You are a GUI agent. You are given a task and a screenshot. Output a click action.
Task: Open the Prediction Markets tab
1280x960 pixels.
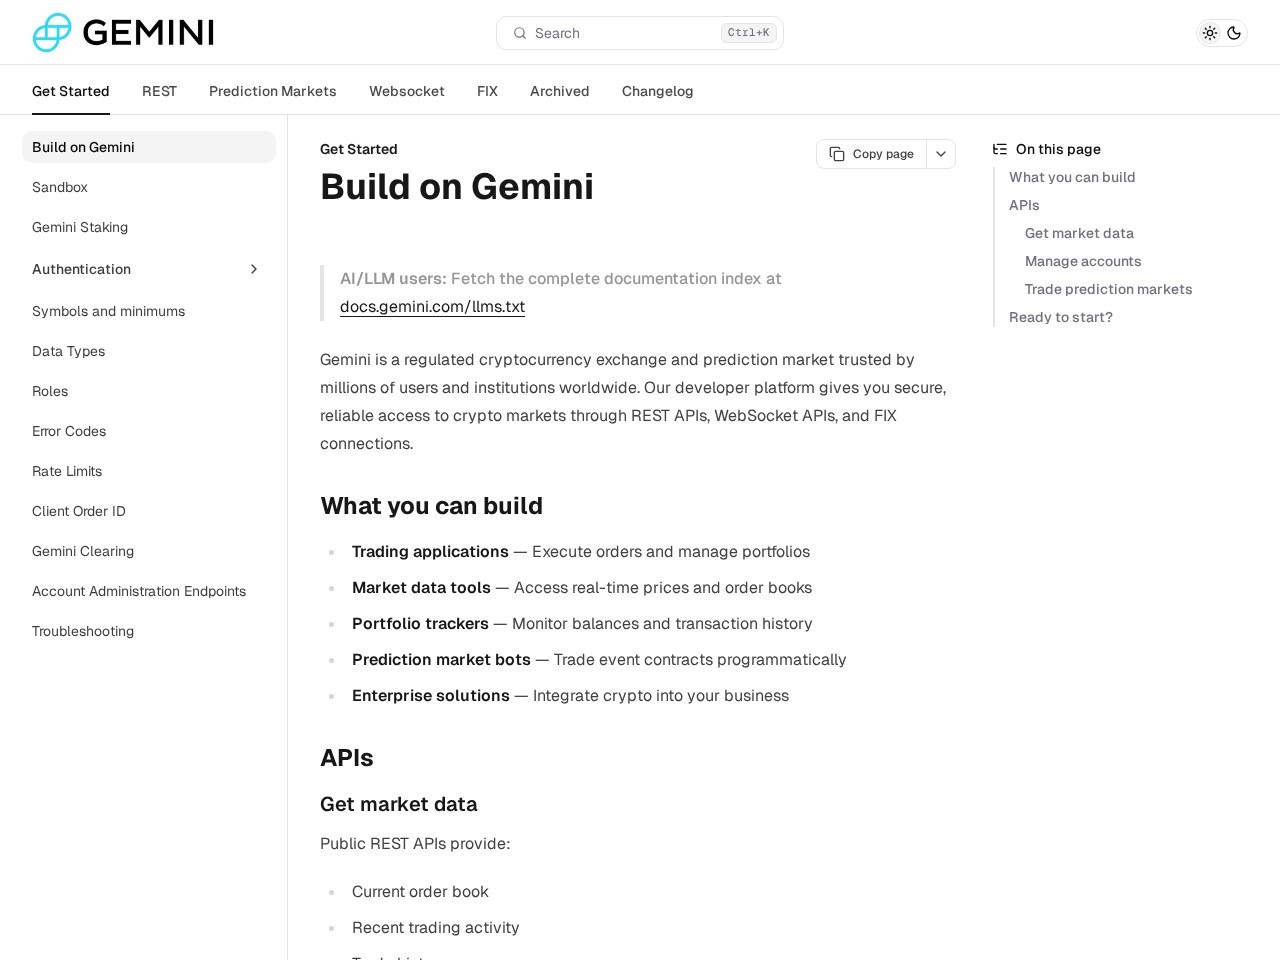pyautogui.click(x=272, y=91)
